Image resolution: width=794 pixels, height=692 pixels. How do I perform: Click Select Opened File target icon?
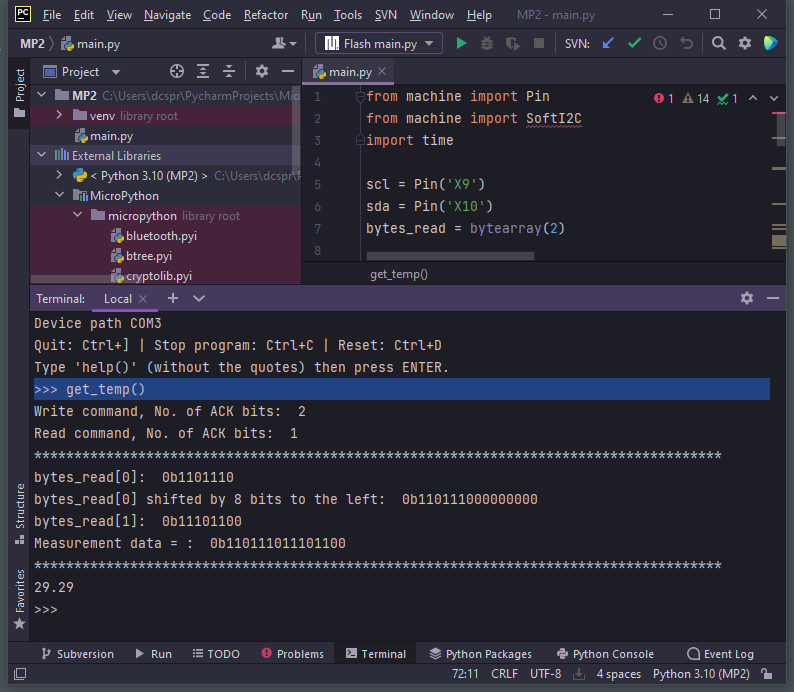point(177,72)
